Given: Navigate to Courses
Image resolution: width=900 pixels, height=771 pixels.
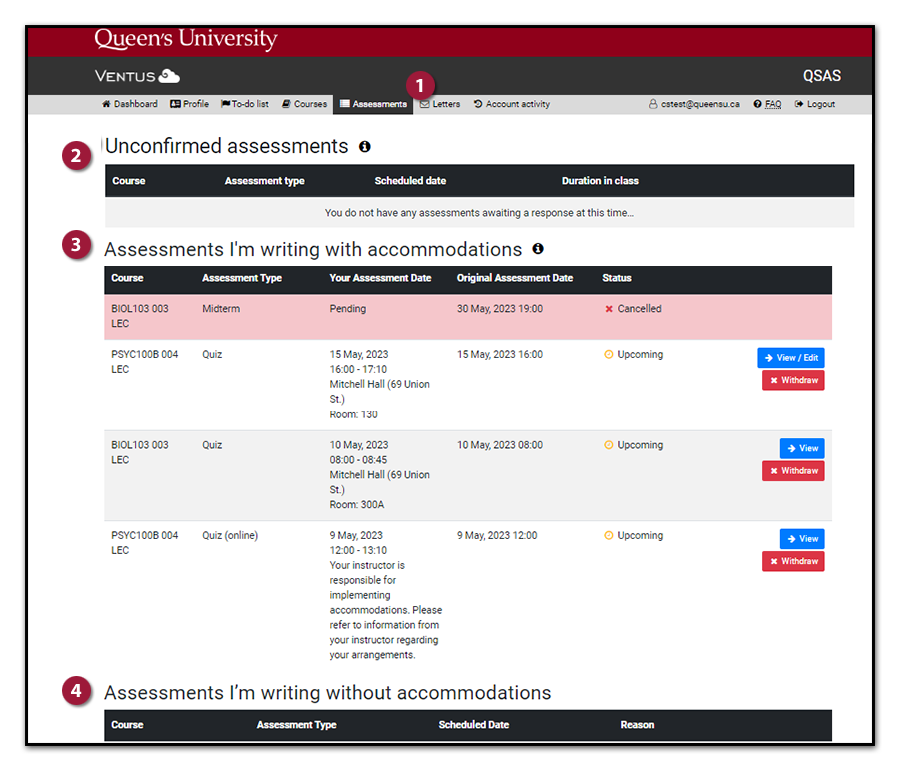Looking at the screenshot, I should point(305,104).
